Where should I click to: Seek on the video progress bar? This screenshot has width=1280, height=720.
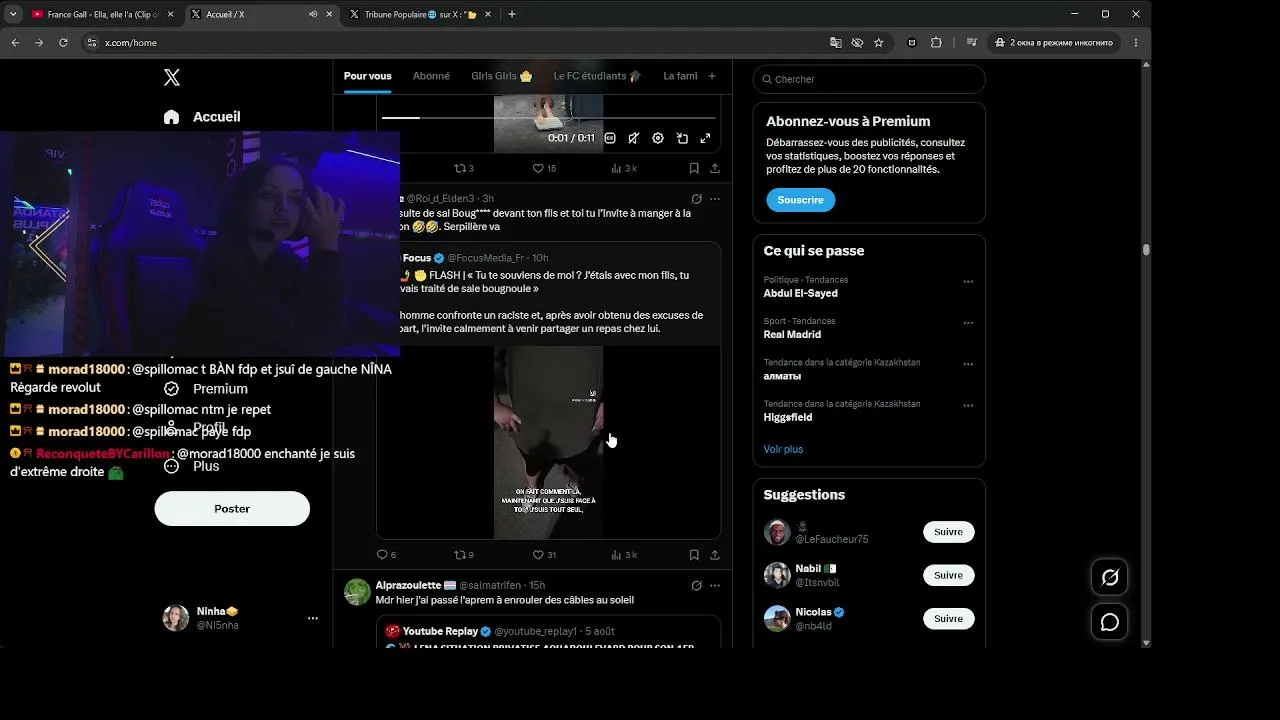point(549,118)
